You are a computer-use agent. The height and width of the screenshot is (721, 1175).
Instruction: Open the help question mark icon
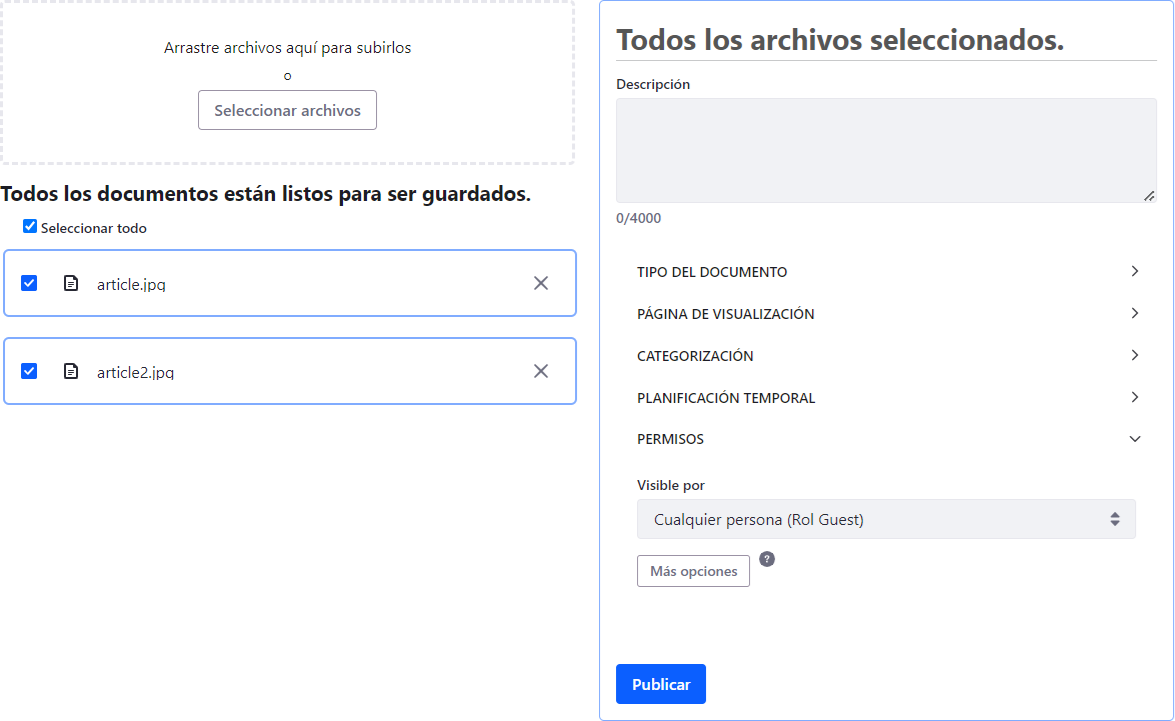point(767,559)
